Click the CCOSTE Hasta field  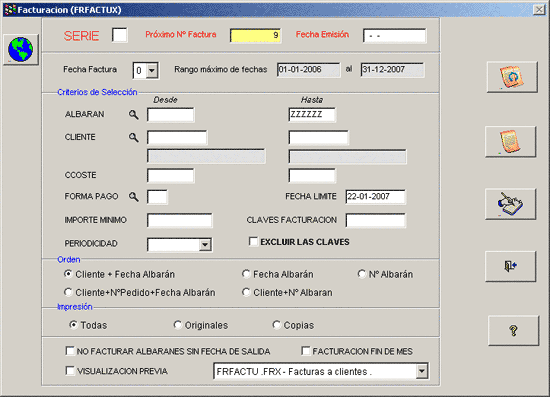312,176
